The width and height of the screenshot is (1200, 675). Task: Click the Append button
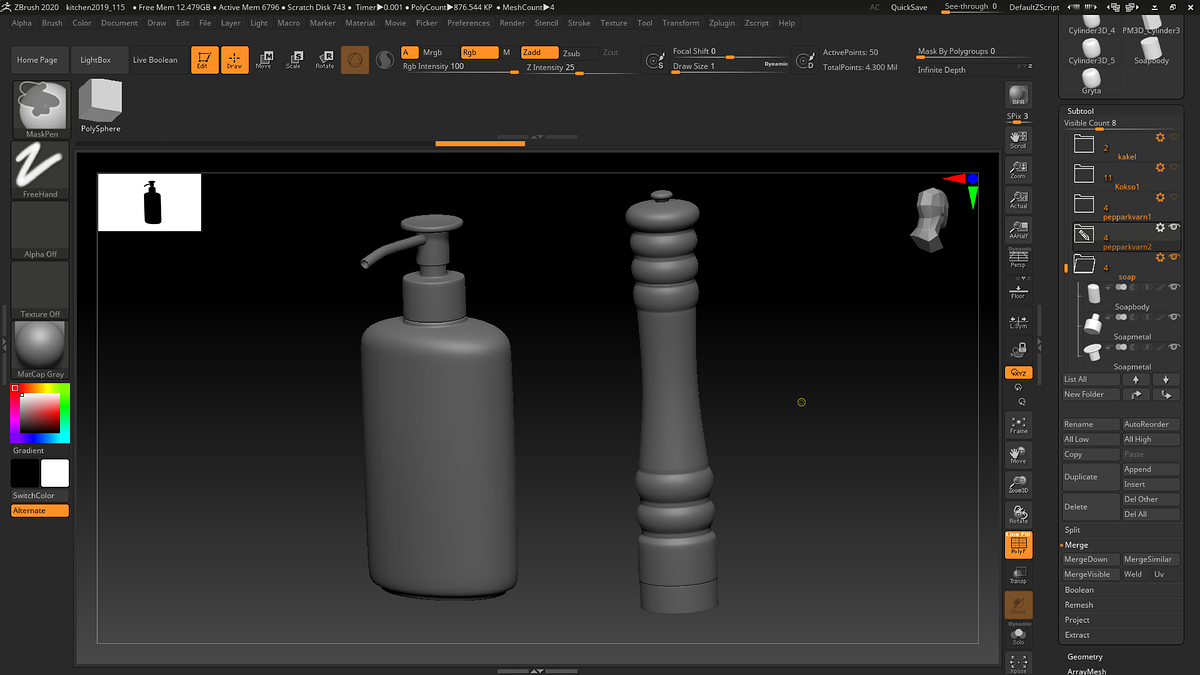pyautogui.click(x=1151, y=469)
